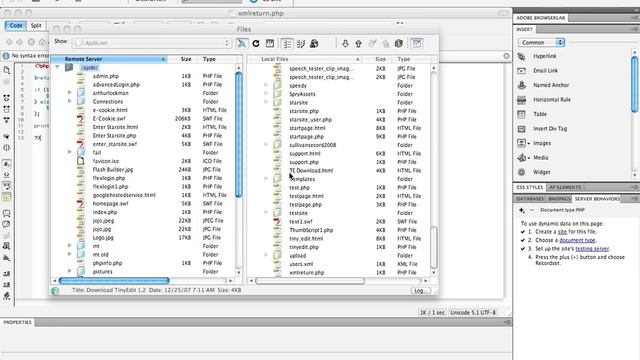Click the minus button in Server Behaviors

[532, 210]
